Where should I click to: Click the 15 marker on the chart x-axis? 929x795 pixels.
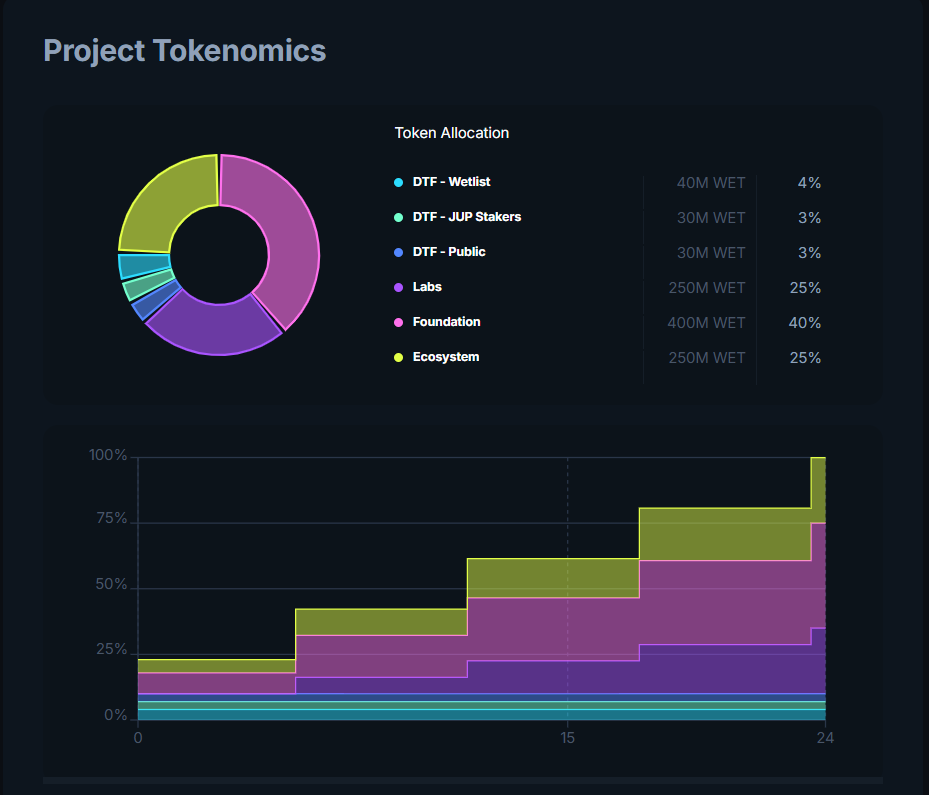[567, 739]
